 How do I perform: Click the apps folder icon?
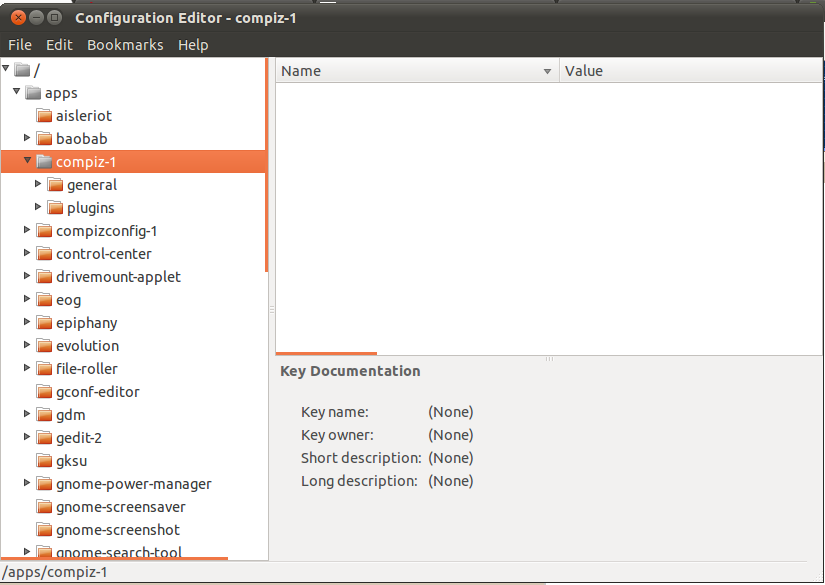pyautogui.click(x=33, y=93)
